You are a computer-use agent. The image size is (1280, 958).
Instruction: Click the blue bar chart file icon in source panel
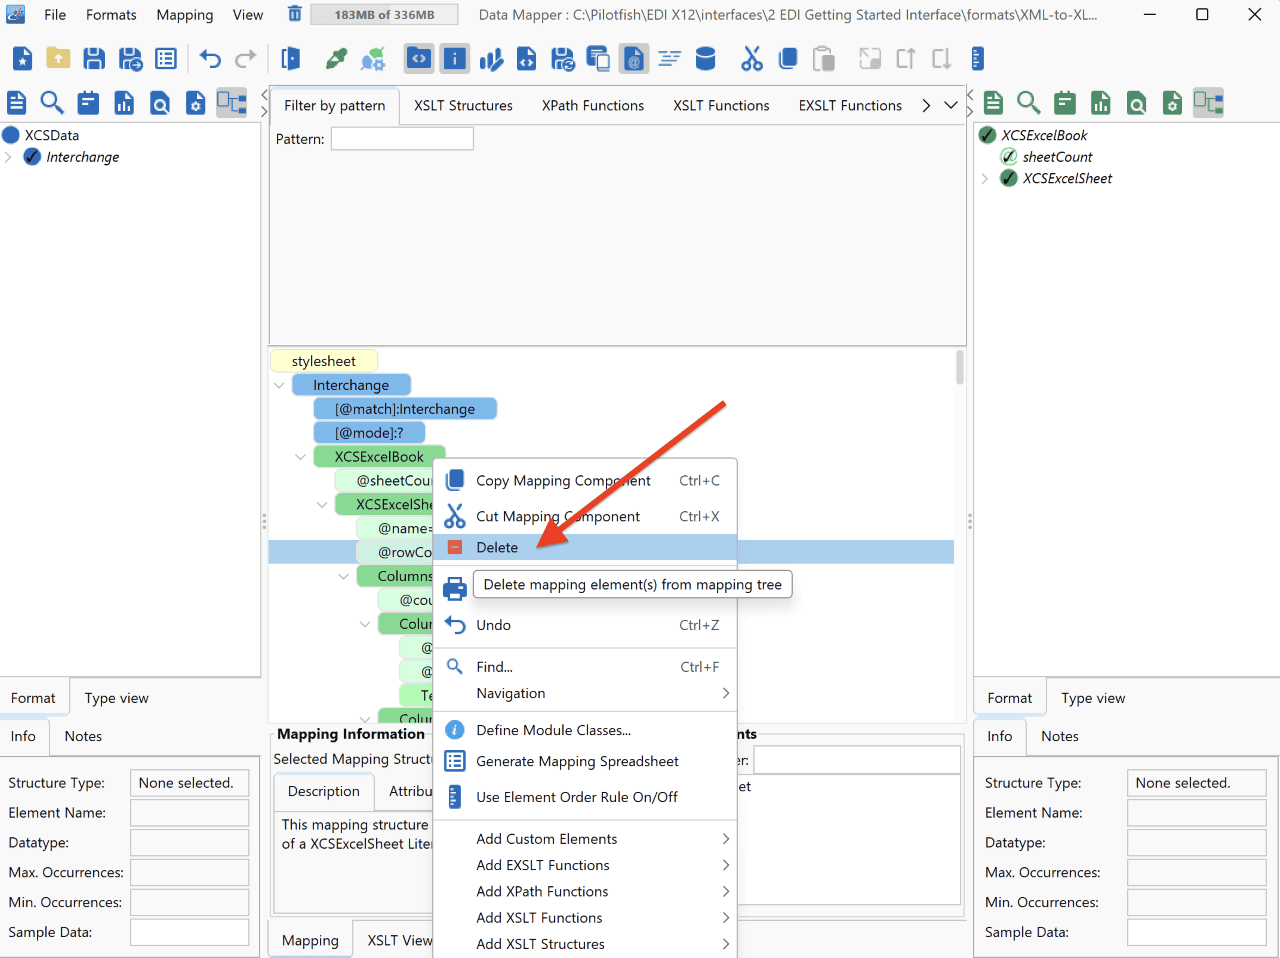click(124, 102)
